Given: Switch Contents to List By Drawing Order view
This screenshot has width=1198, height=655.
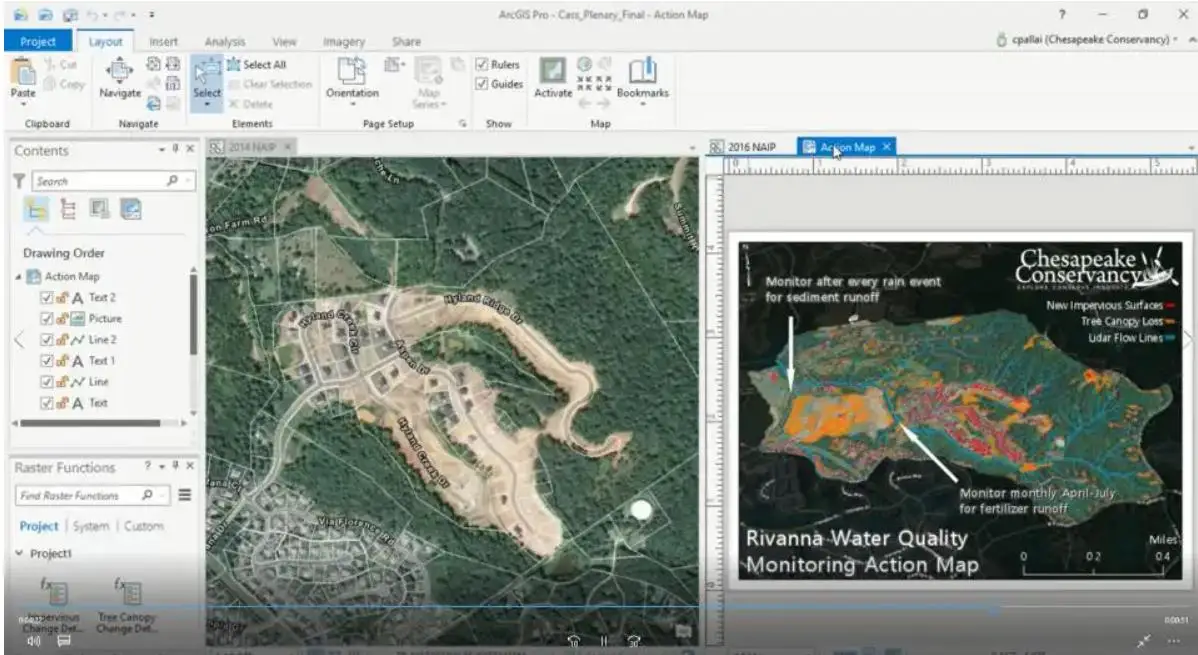Looking at the screenshot, I should [35, 210].
